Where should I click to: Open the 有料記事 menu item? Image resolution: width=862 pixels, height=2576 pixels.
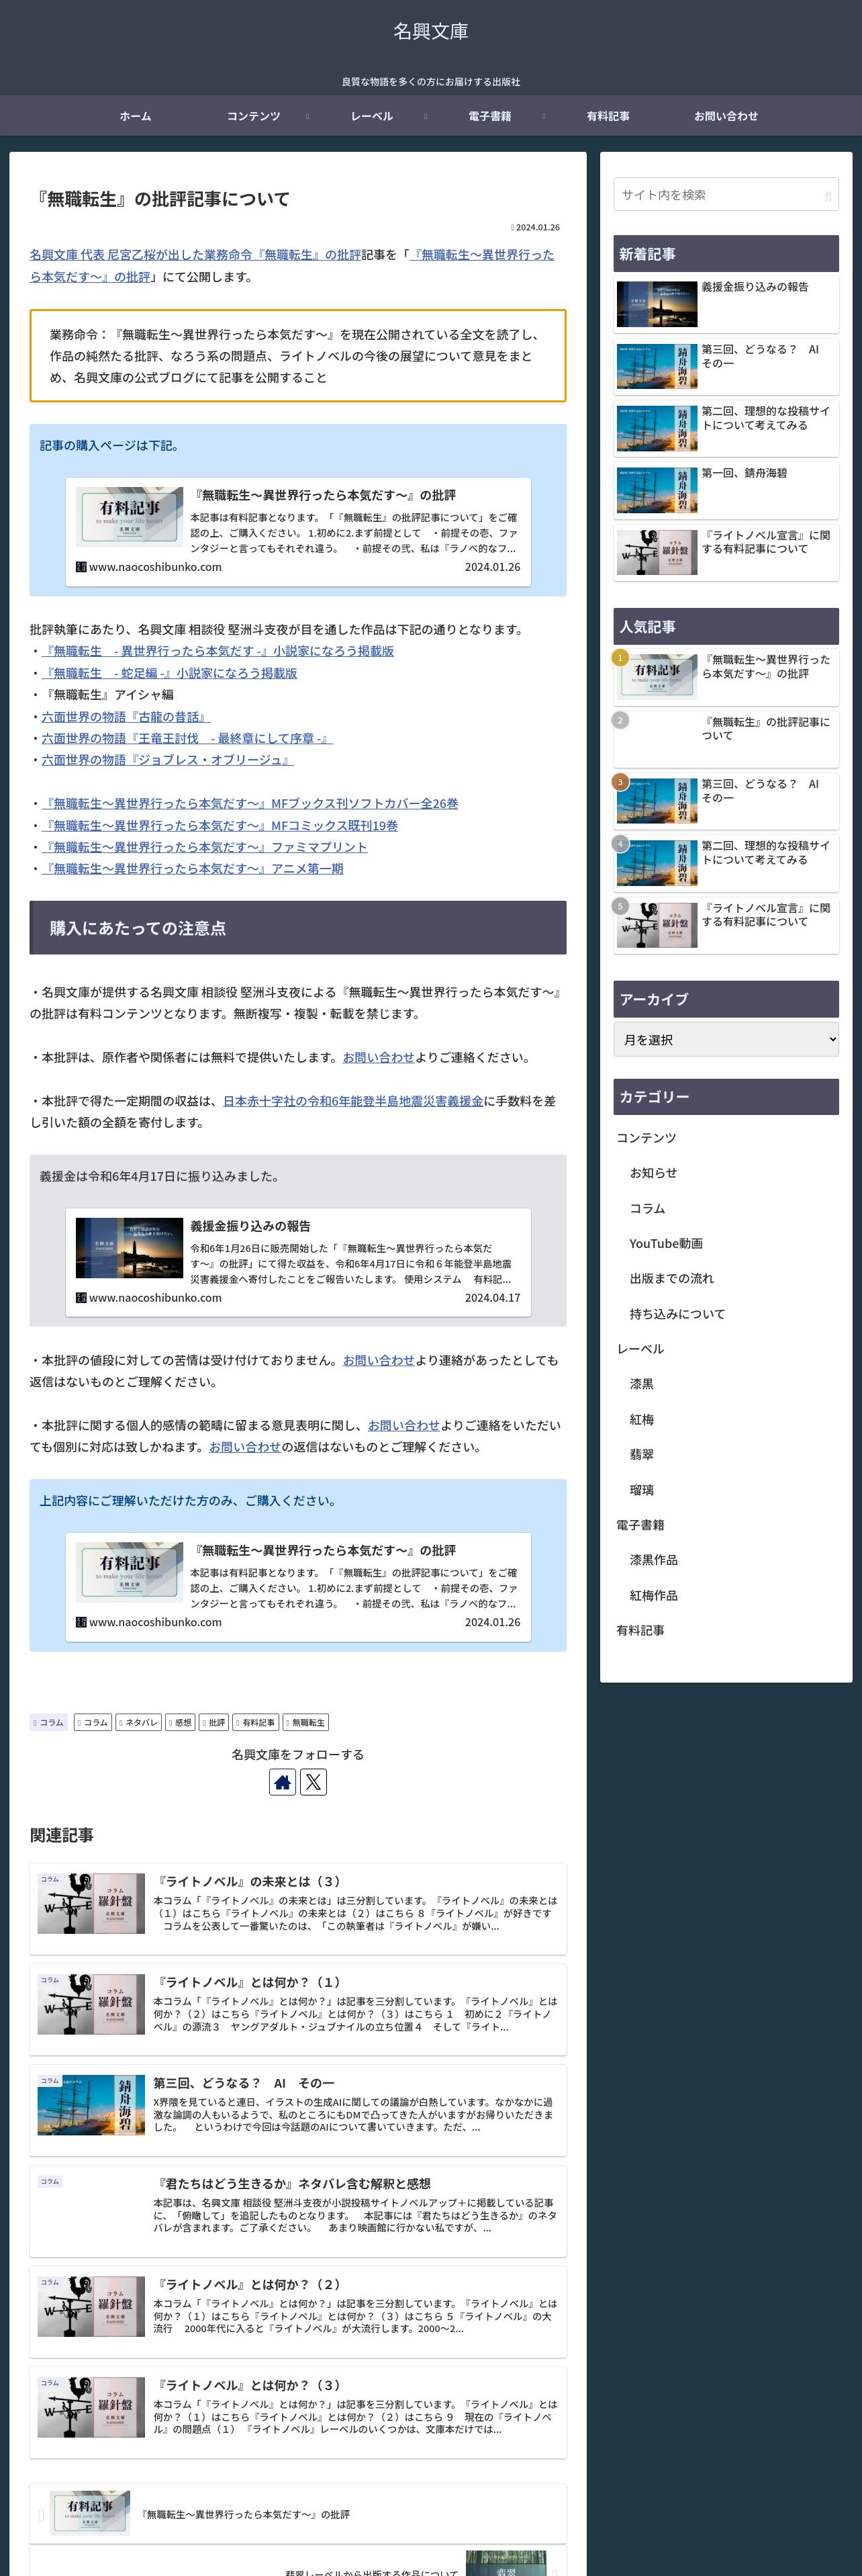[x=607, y=116]
